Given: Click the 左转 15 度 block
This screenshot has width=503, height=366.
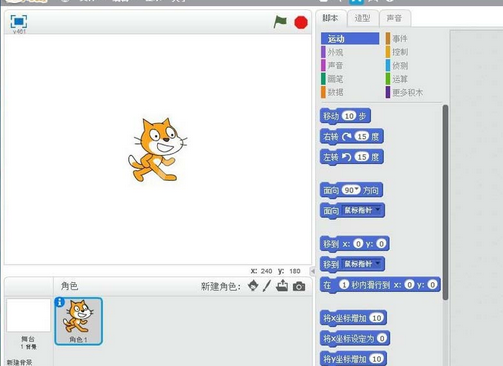Looking at the screenshot, I should tap(352, 157).
